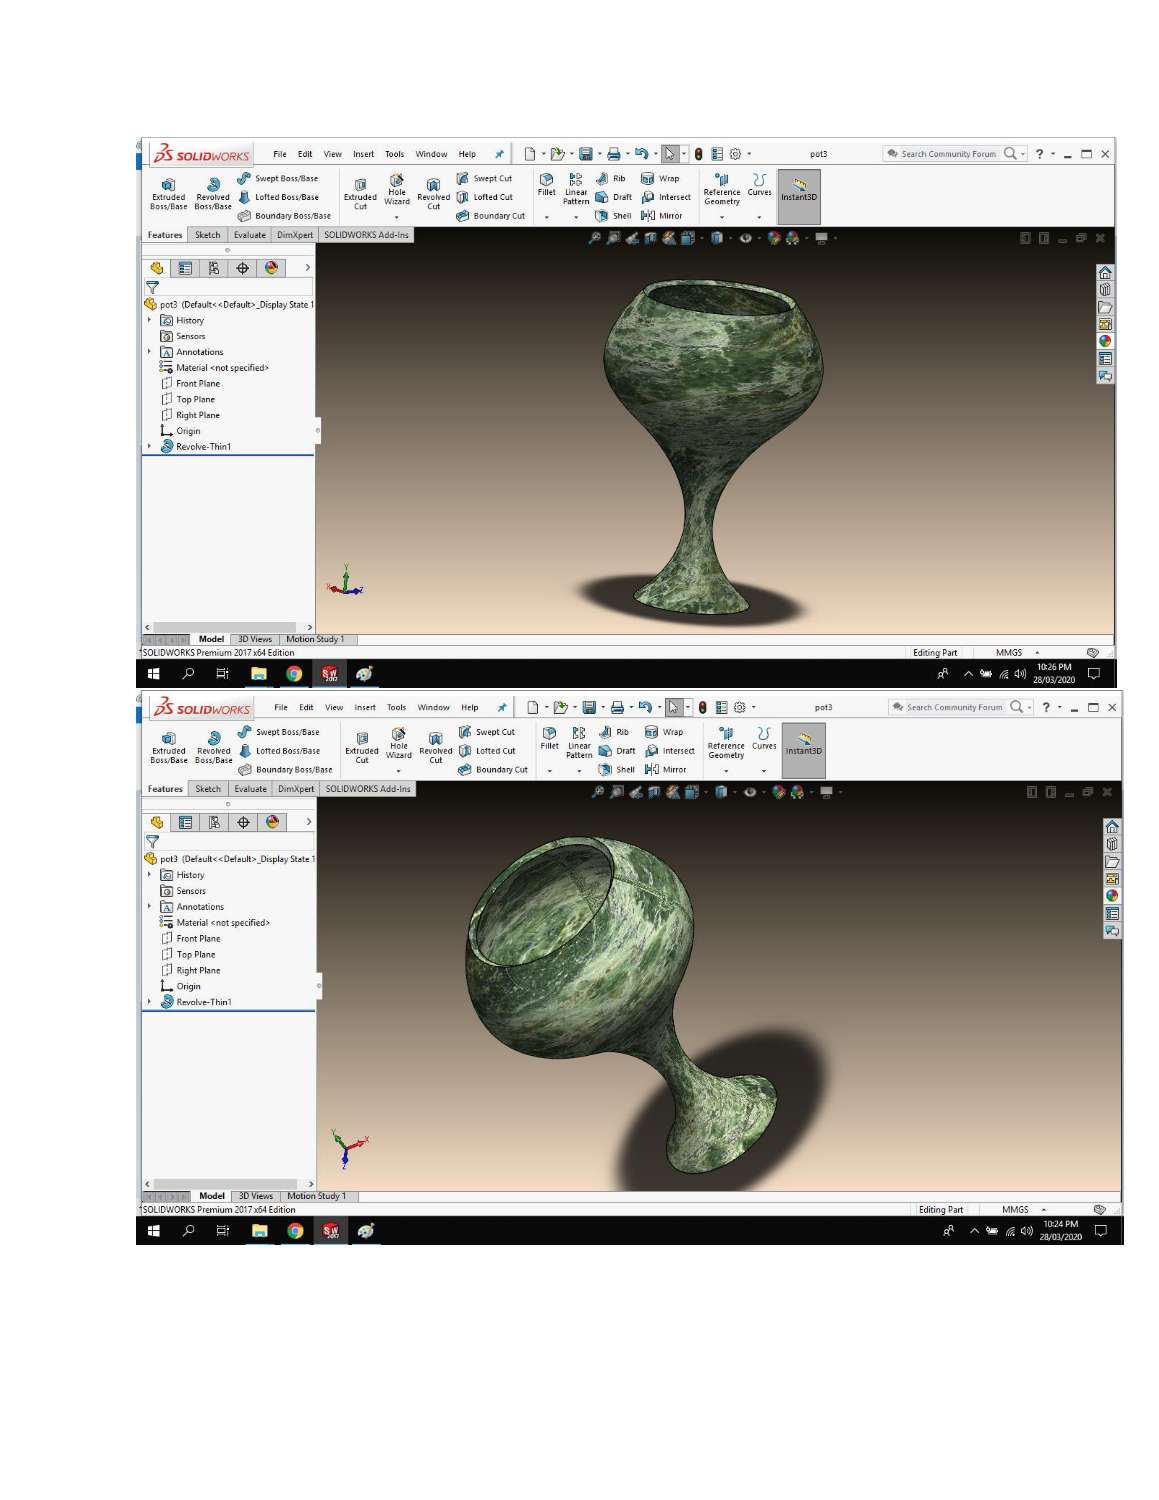The width and height of the screenshot is (1159, 1500).
Task: Click the Shell tool in the upper window
Action: coord(613,216)
